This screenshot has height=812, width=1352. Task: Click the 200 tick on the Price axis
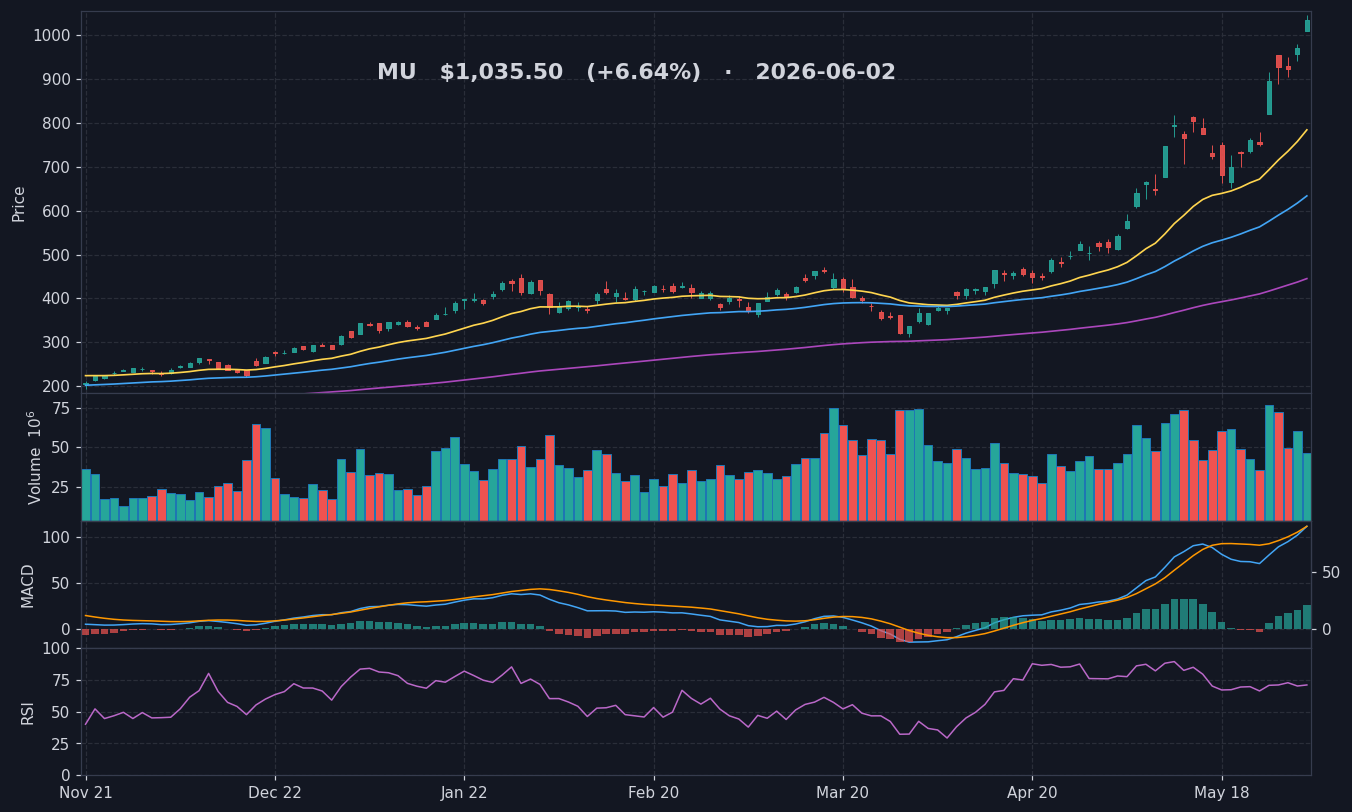pyautogui.click(x=56, y=386)
